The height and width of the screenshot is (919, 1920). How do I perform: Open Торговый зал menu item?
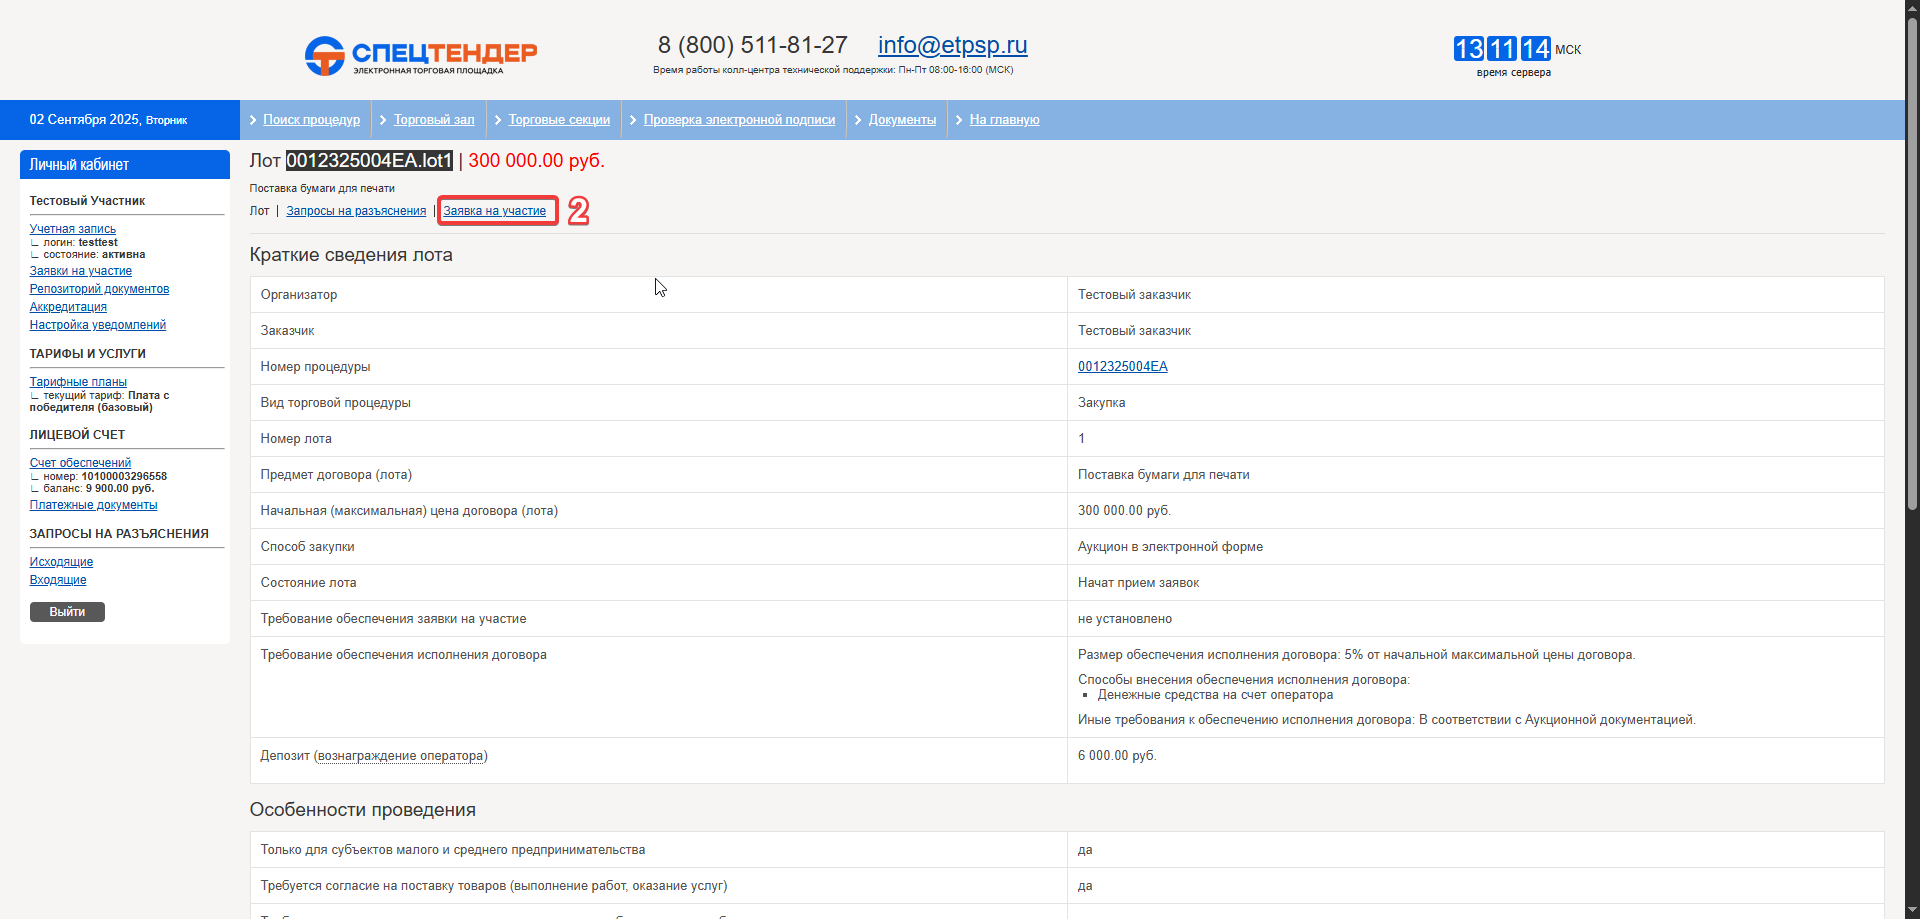point(434,120)
